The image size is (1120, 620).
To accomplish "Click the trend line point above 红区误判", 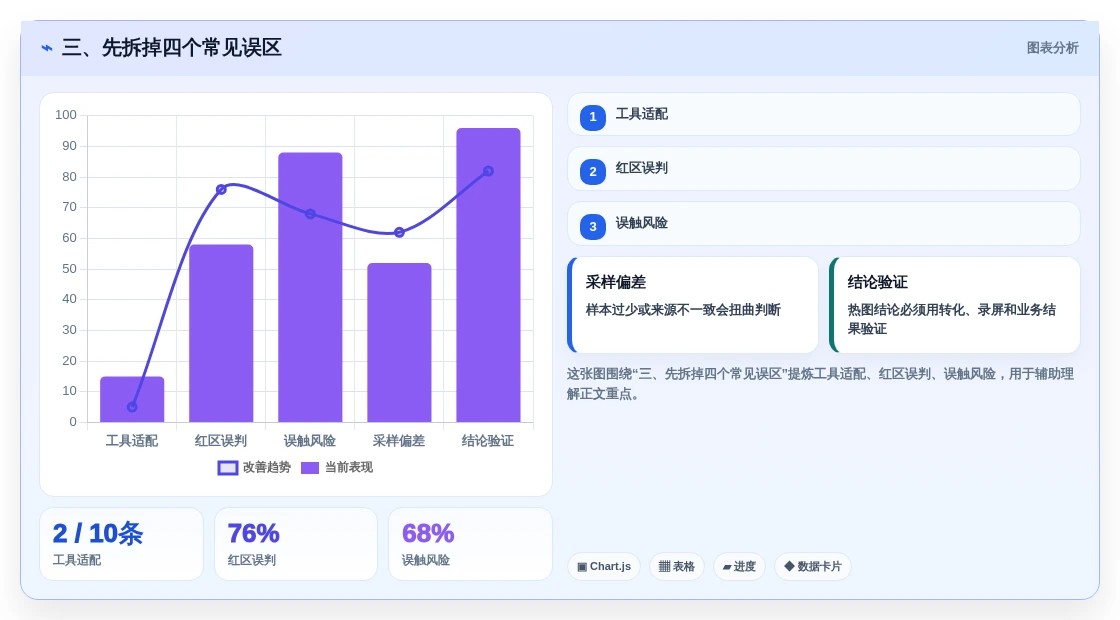I will click(x=221, y=189).
